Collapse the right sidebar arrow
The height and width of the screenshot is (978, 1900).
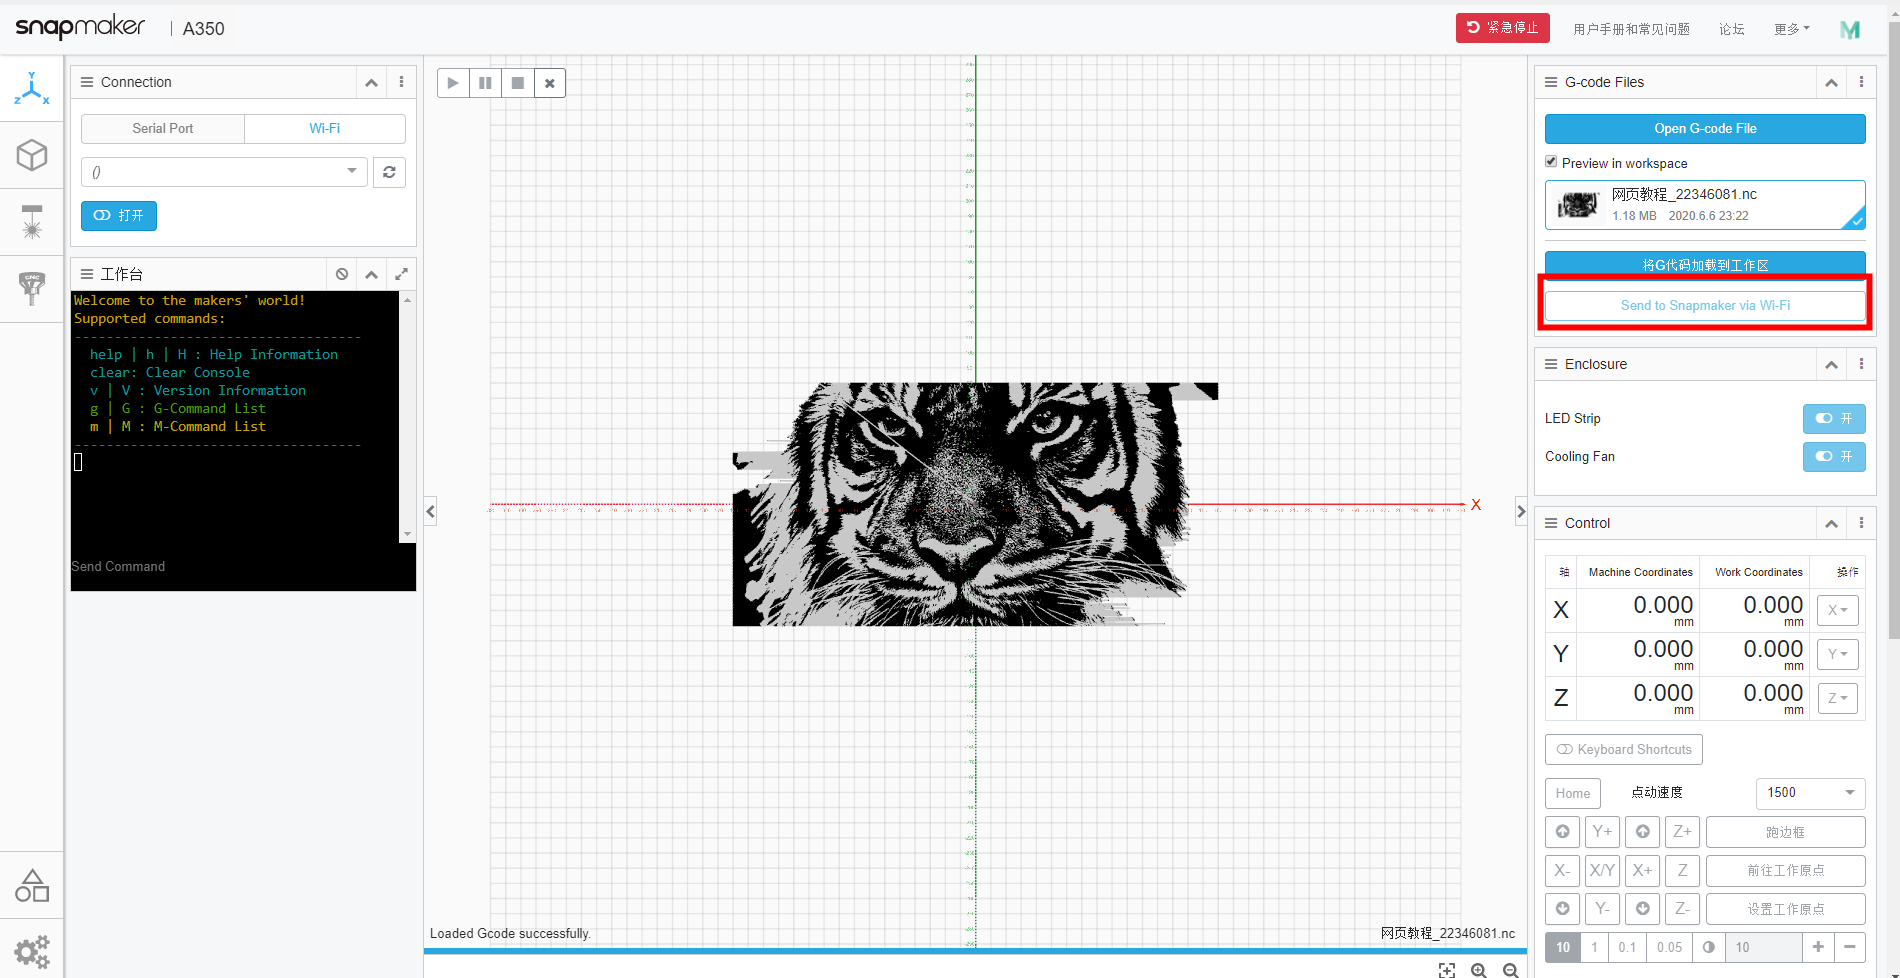pyautogui.click(x=1521, y=511)
